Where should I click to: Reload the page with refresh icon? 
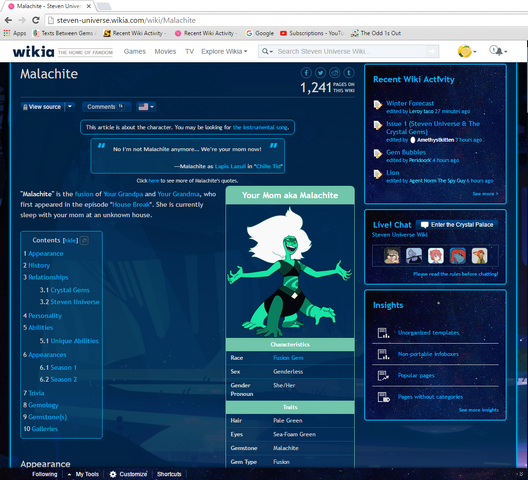coord(36,20)
